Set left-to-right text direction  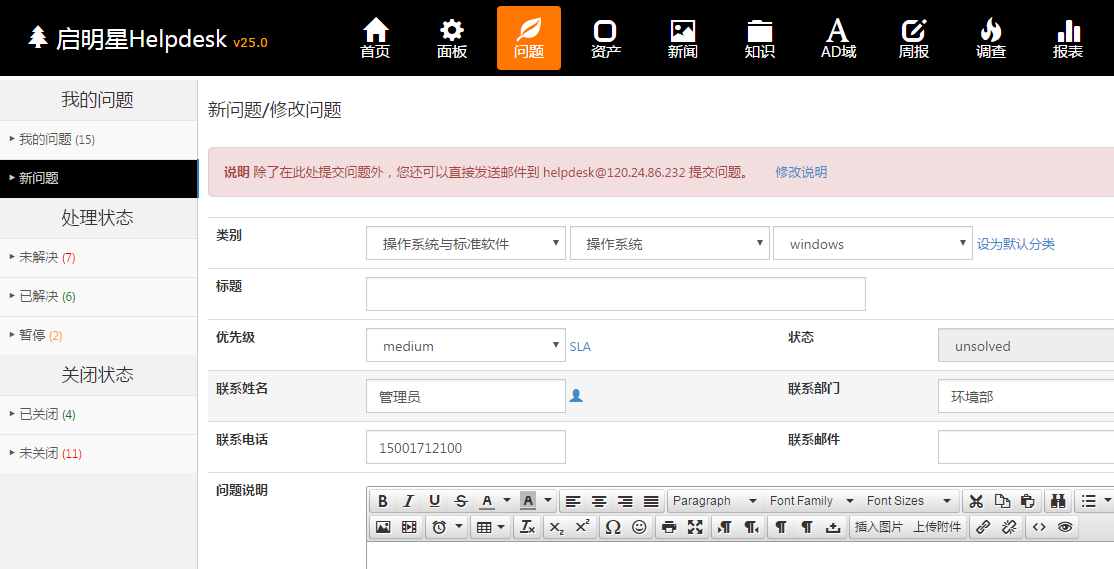725,527
